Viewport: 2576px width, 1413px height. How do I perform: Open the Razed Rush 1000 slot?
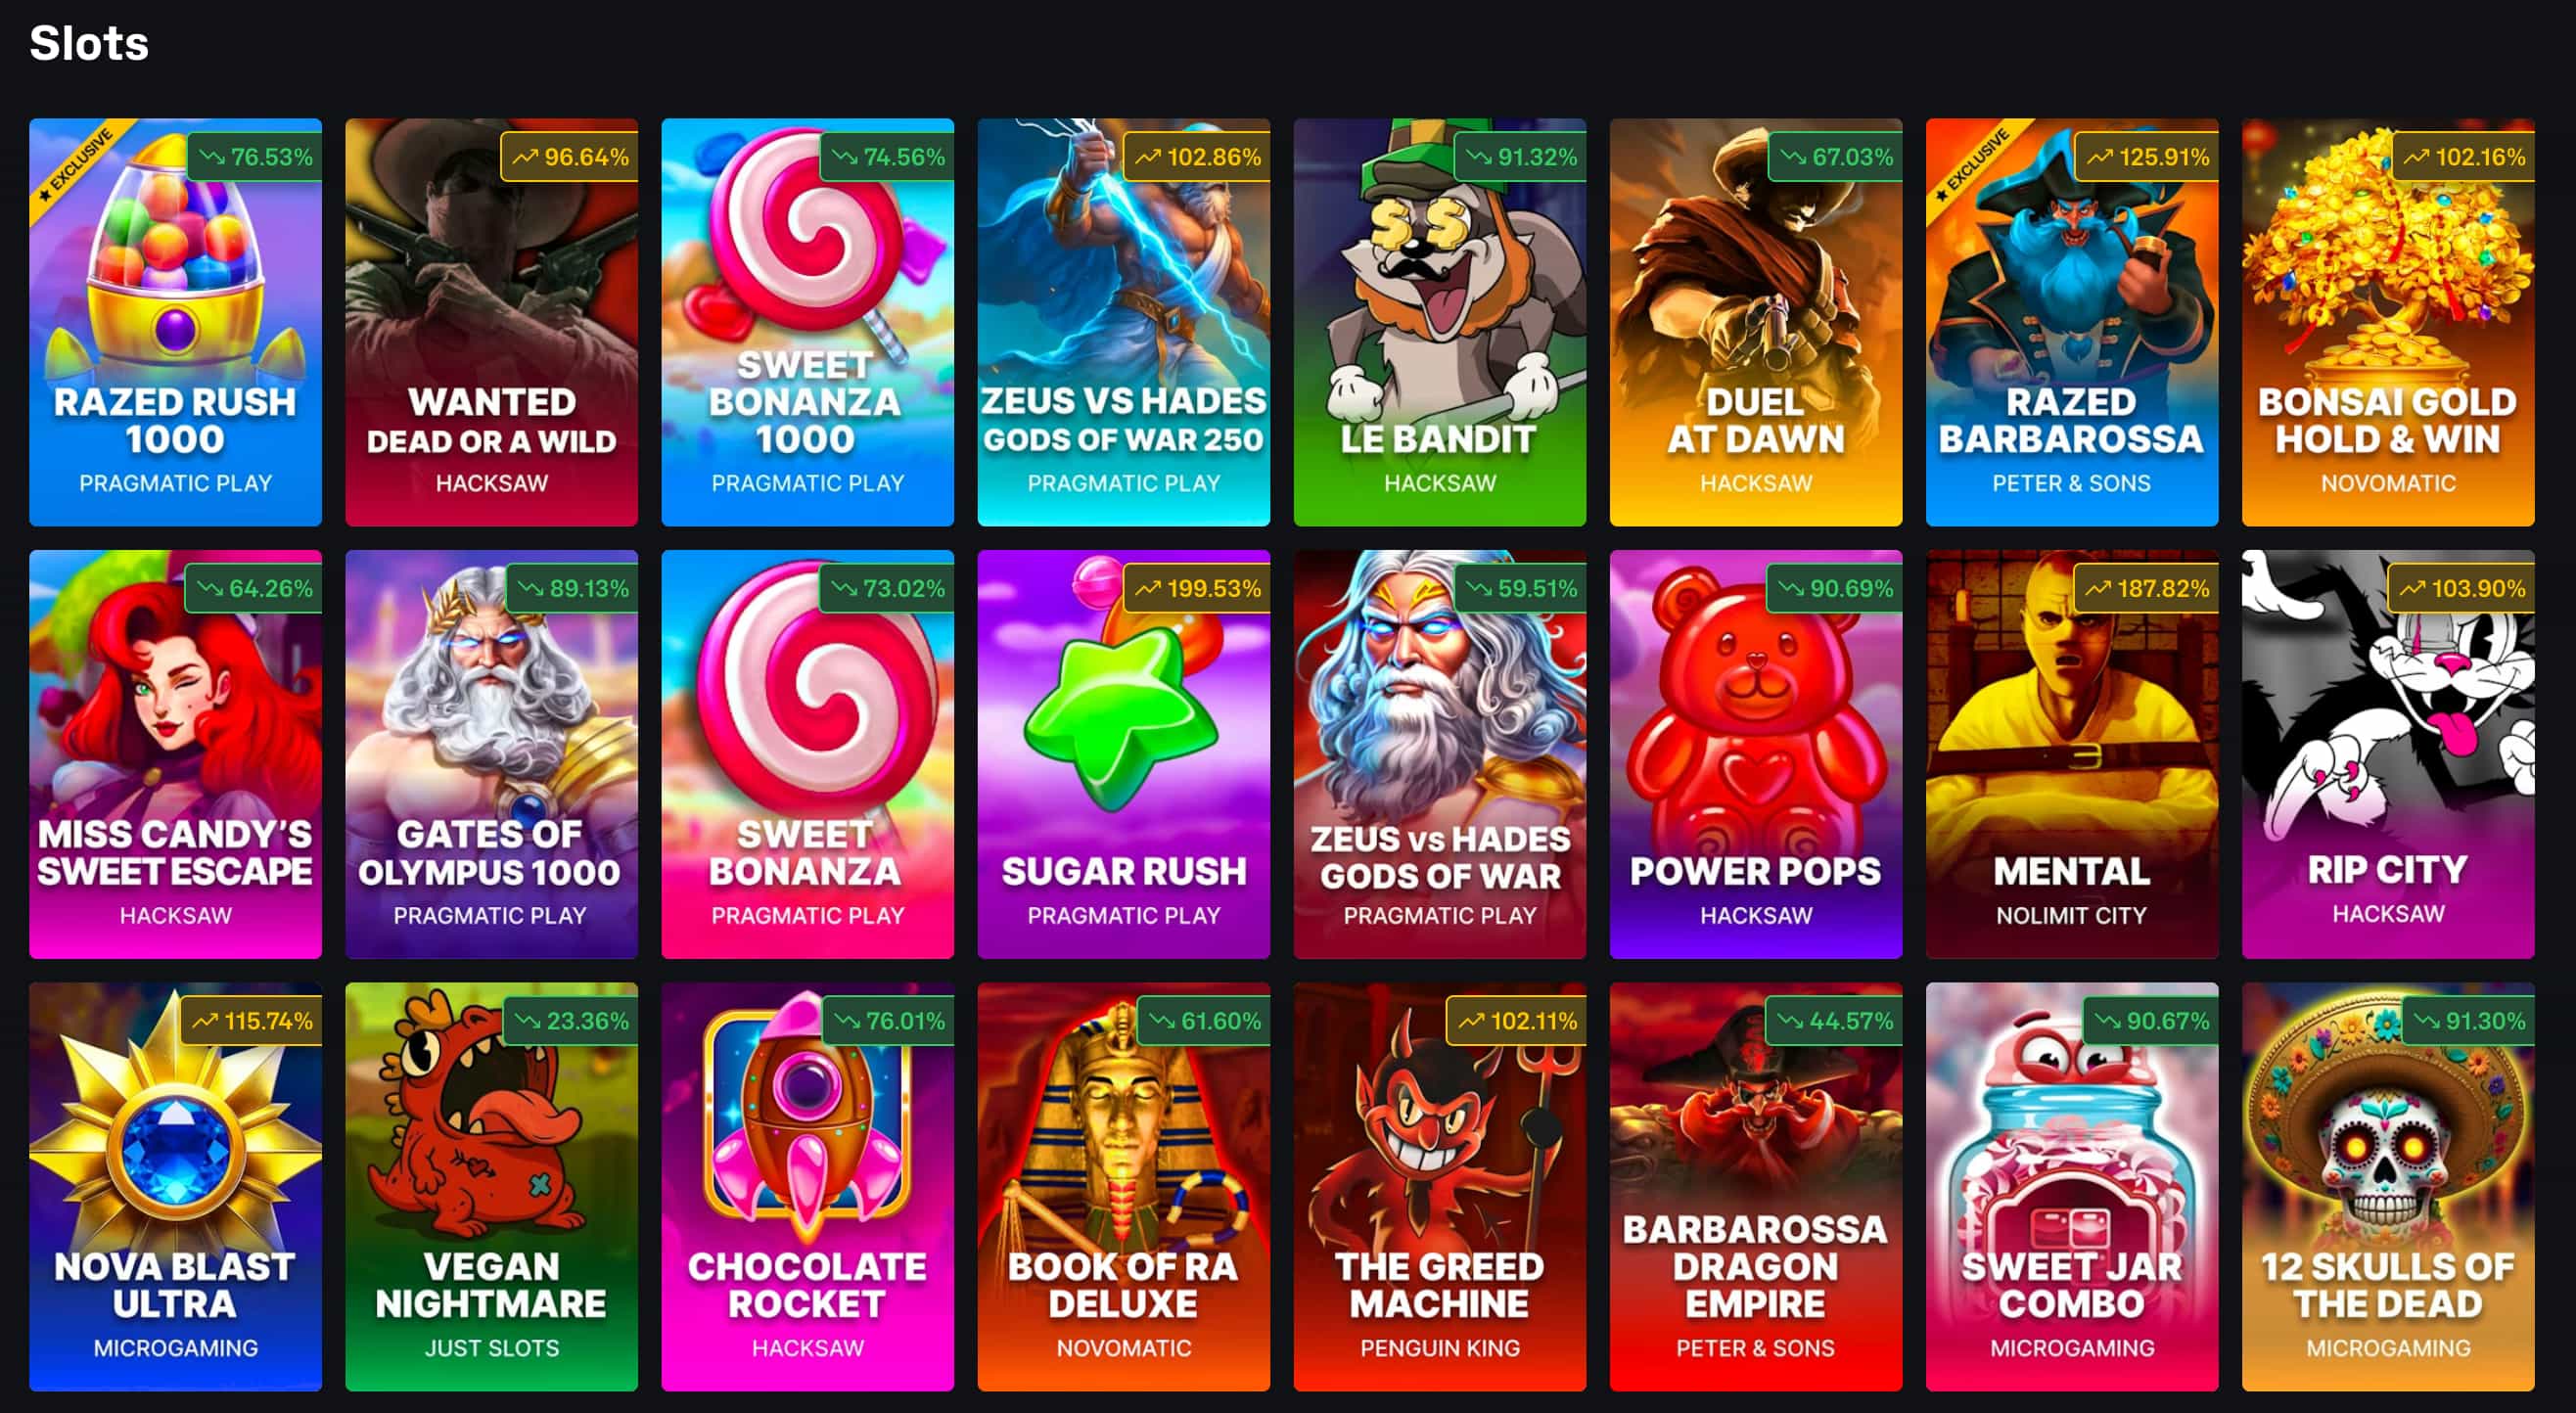175,322
